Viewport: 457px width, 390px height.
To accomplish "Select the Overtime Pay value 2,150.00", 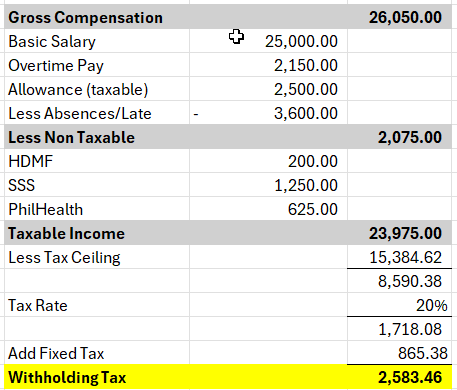I will [x=268, y=65].
